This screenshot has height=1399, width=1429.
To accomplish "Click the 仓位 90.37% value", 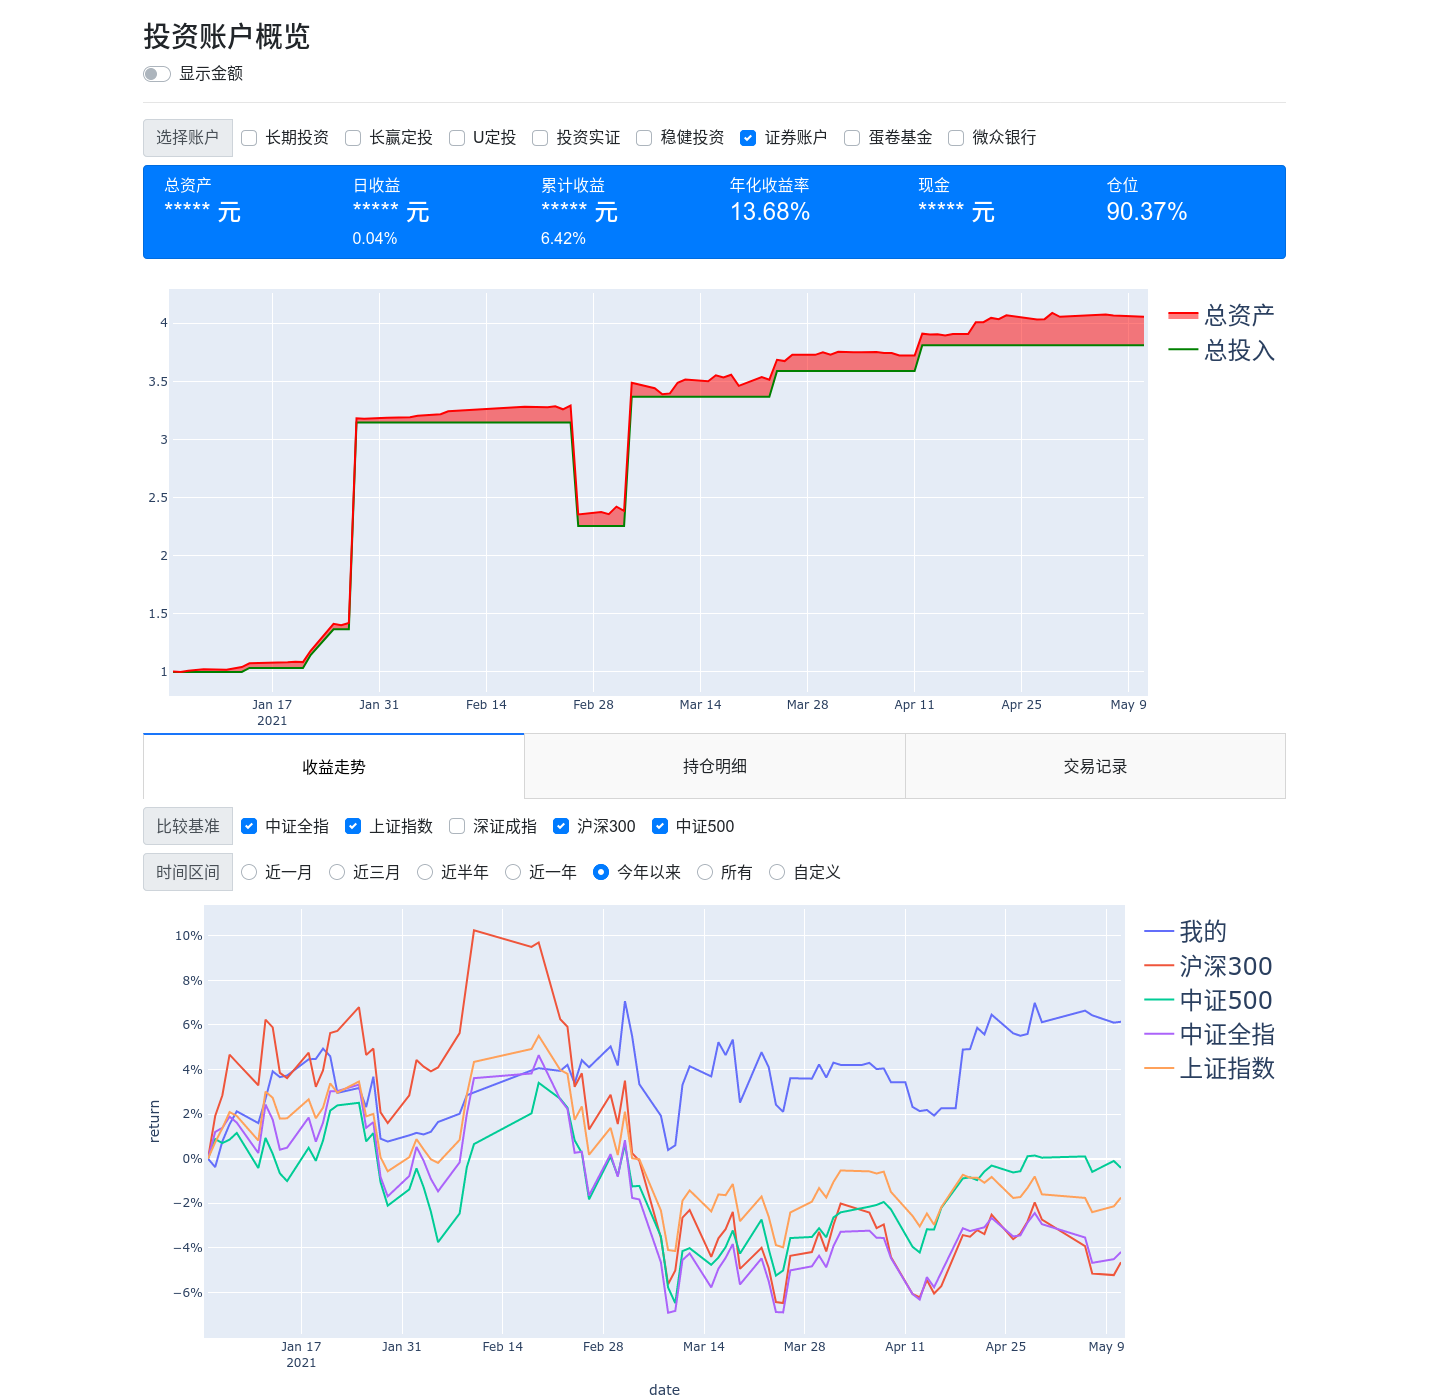I will tap(1146, 212).
